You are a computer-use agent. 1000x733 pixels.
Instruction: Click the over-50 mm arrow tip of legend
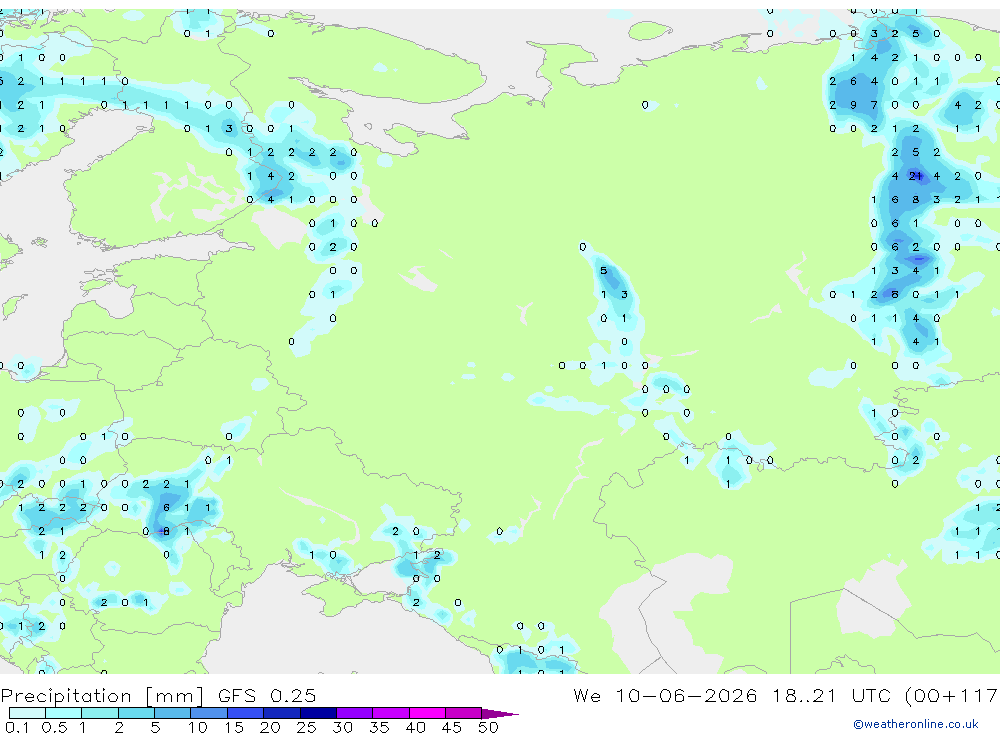[x=499, y=713]
